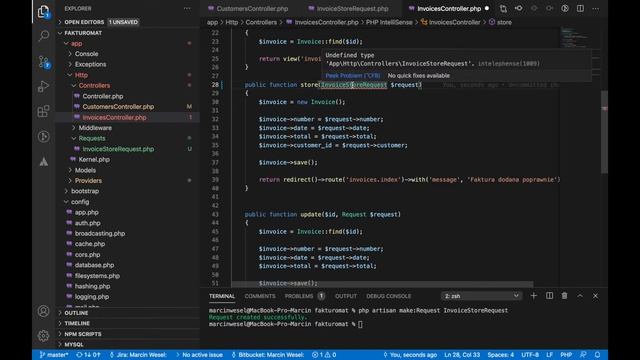Image resolution: width=640 pixels, height=360 pixels.
Task: Kill terminal with trash icon
Action: click(564, 296)
